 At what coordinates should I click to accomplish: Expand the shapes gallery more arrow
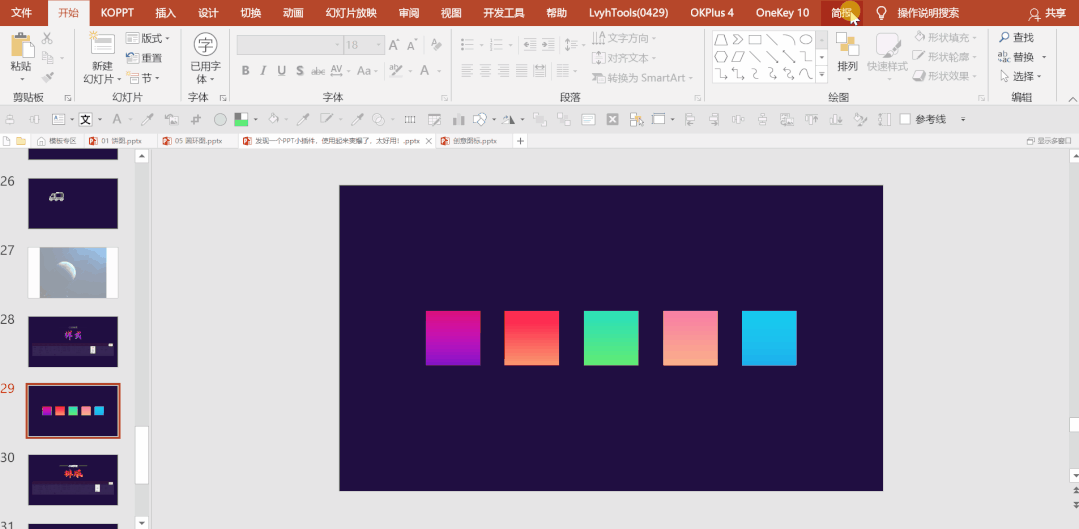coord(822,74)
